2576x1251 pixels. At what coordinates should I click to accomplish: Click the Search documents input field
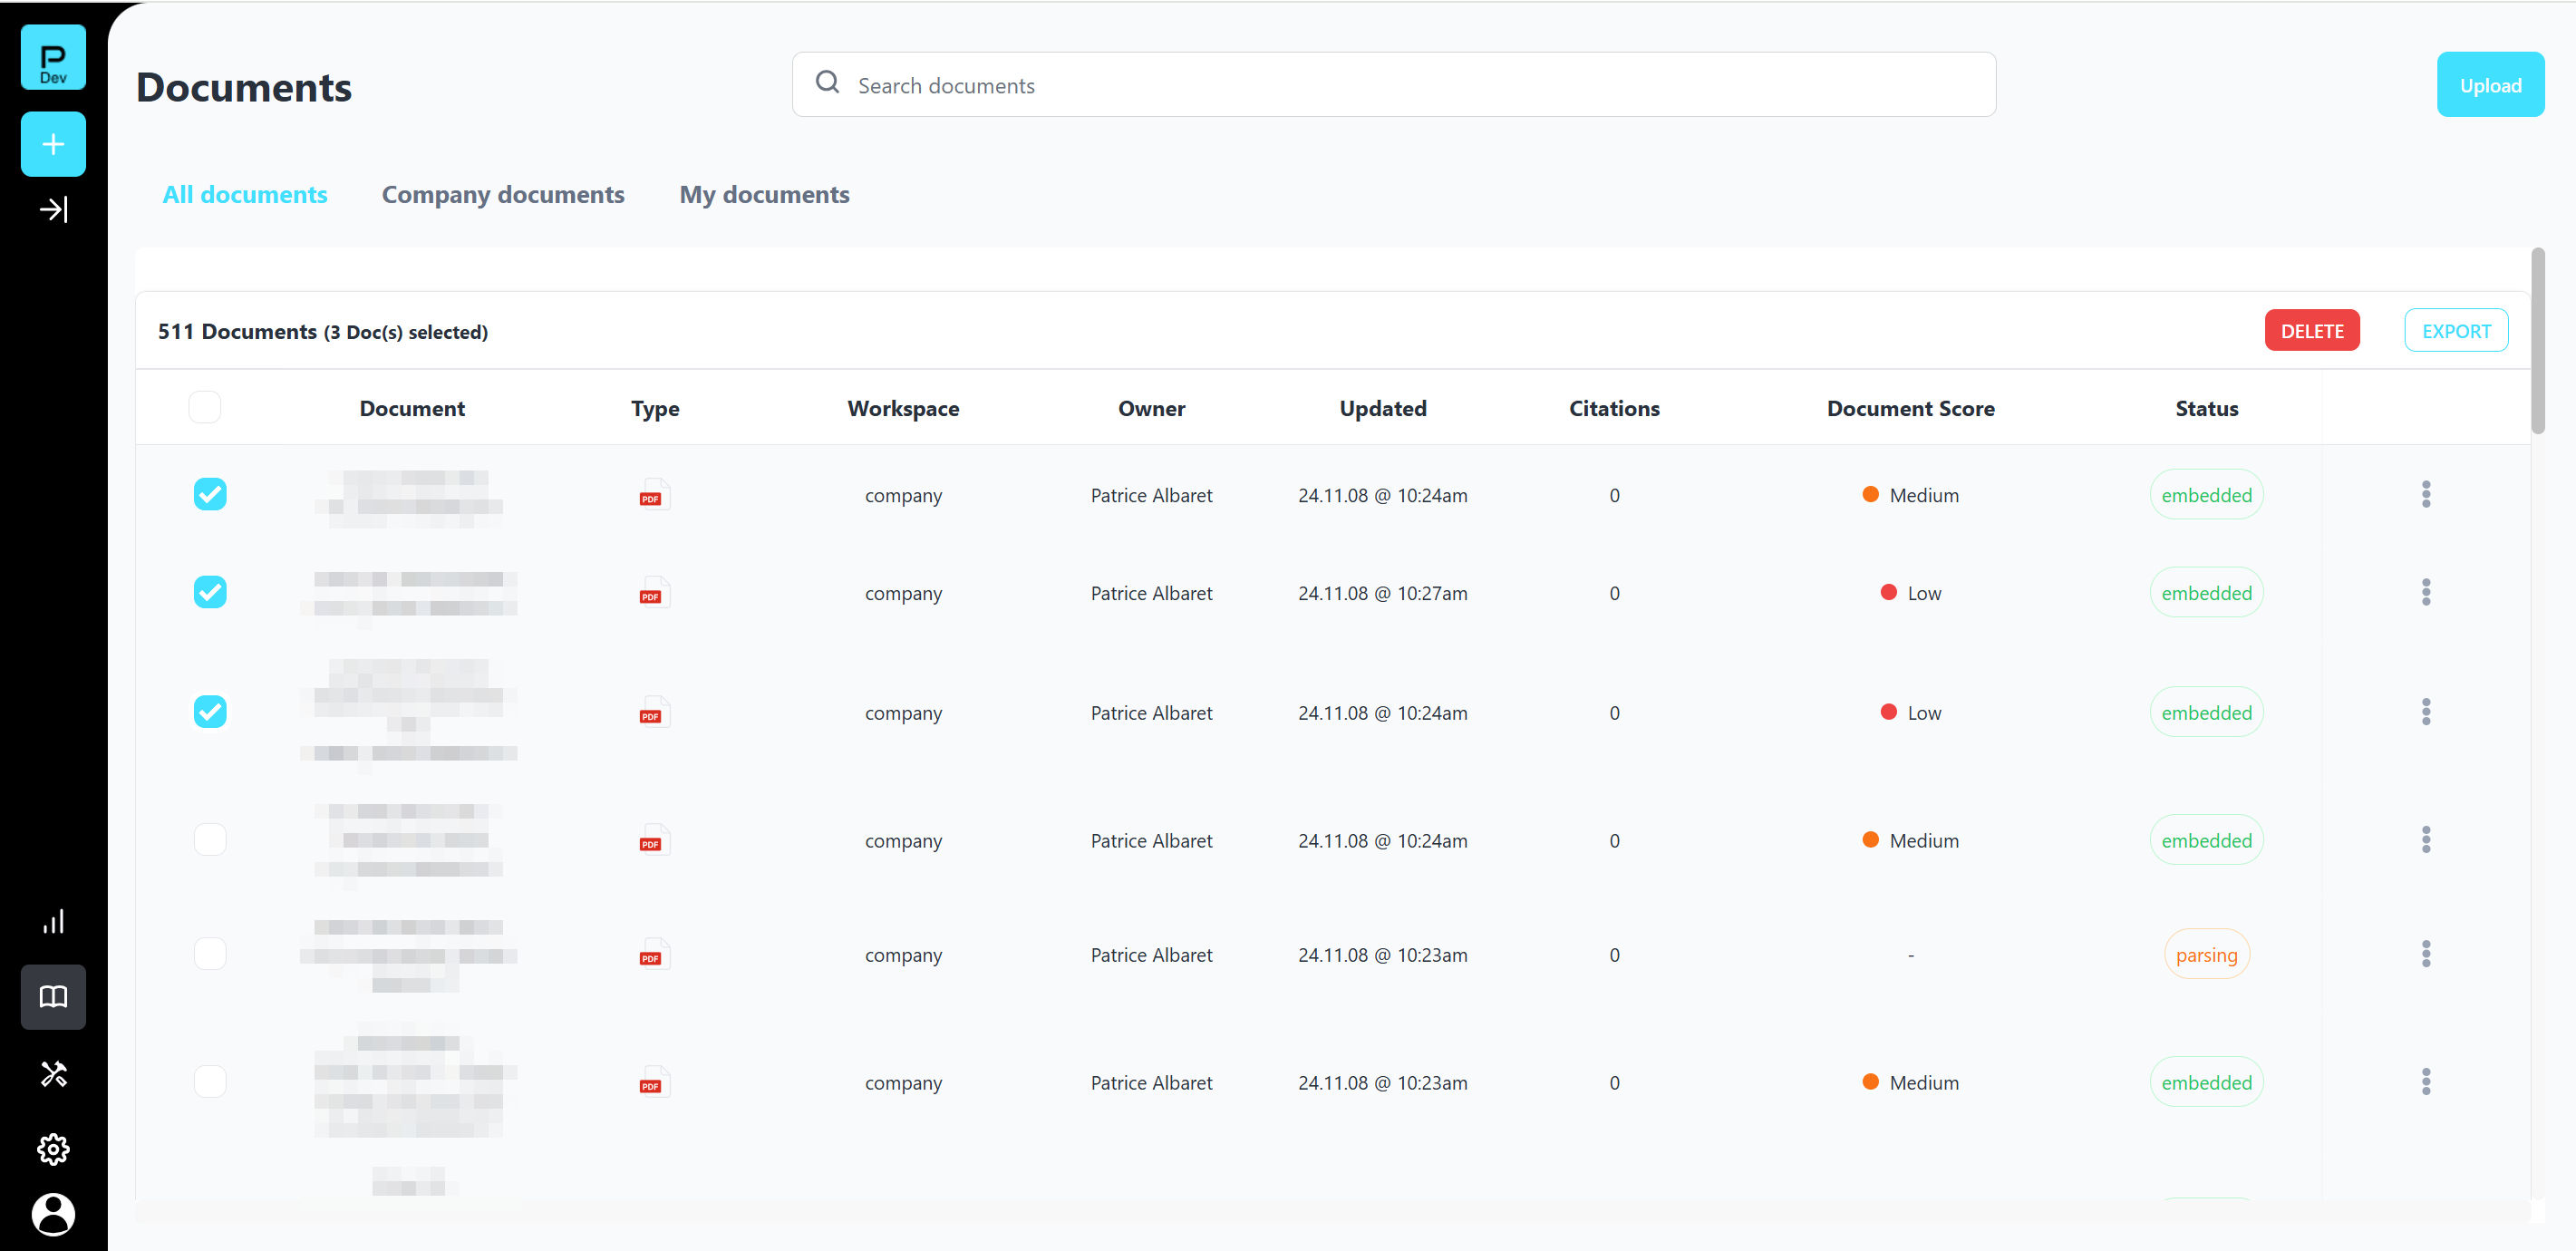pos(1392,86)
